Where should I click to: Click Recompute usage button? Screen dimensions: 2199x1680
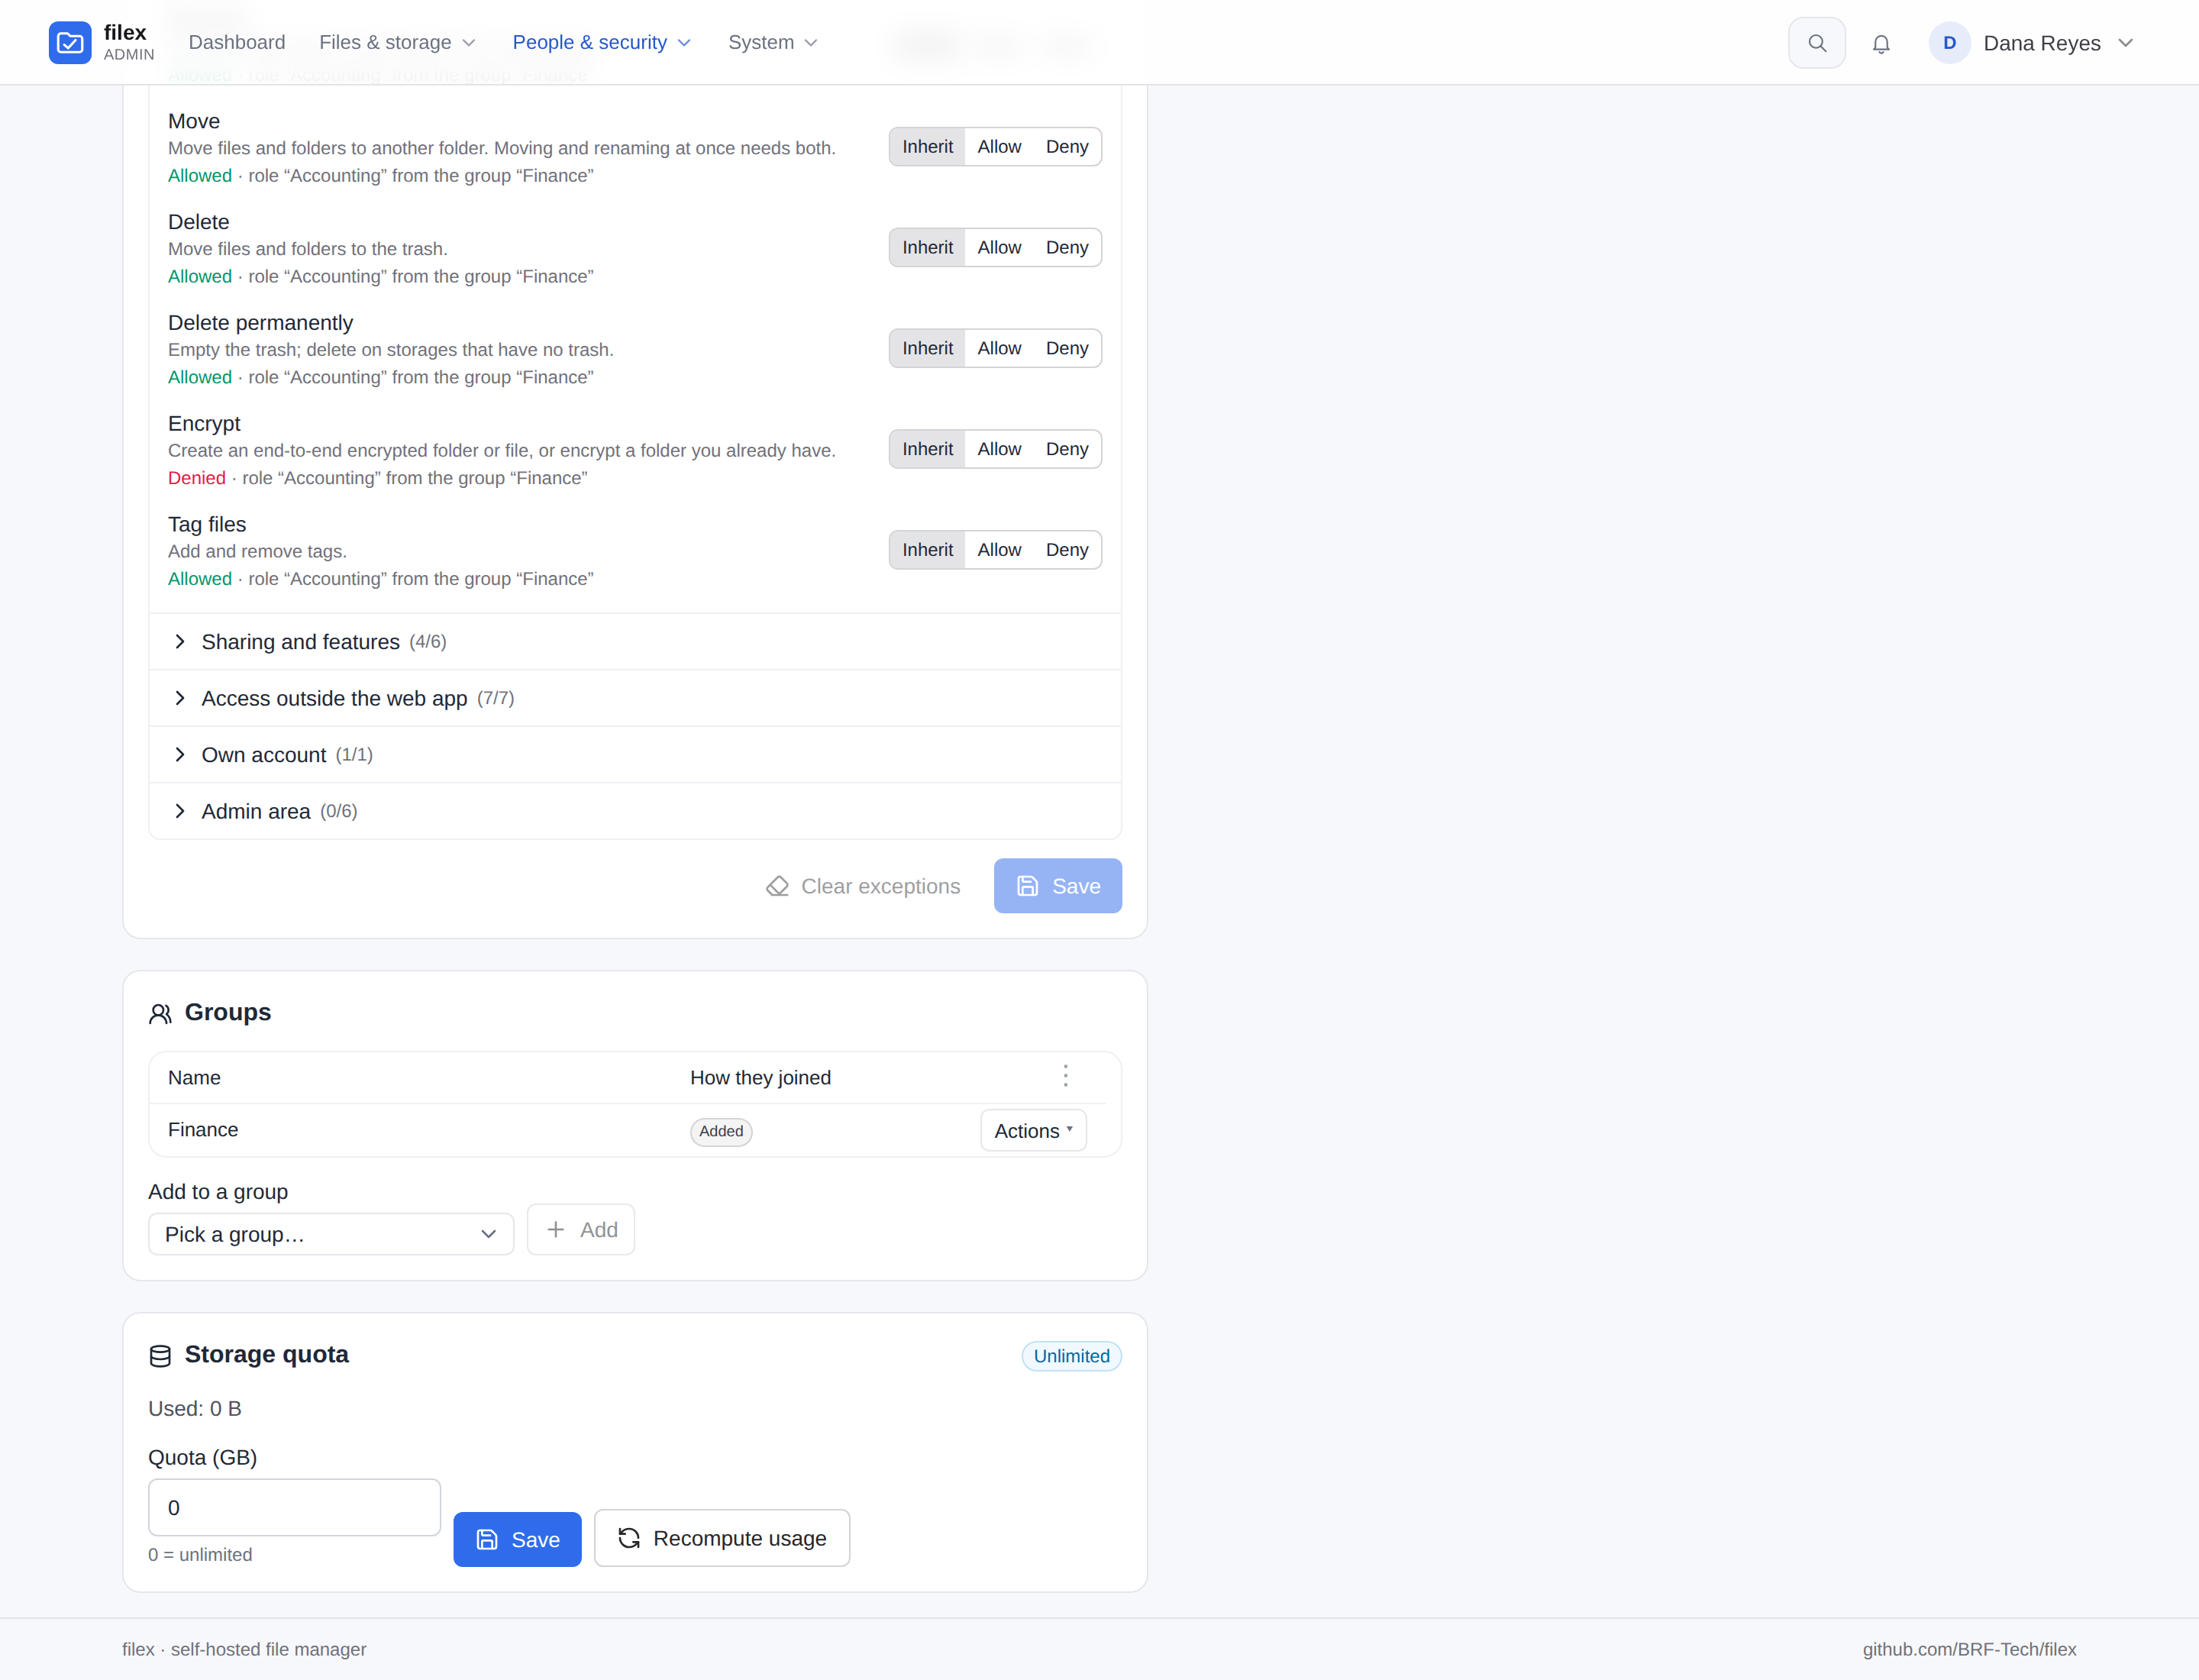(722, 1538)
